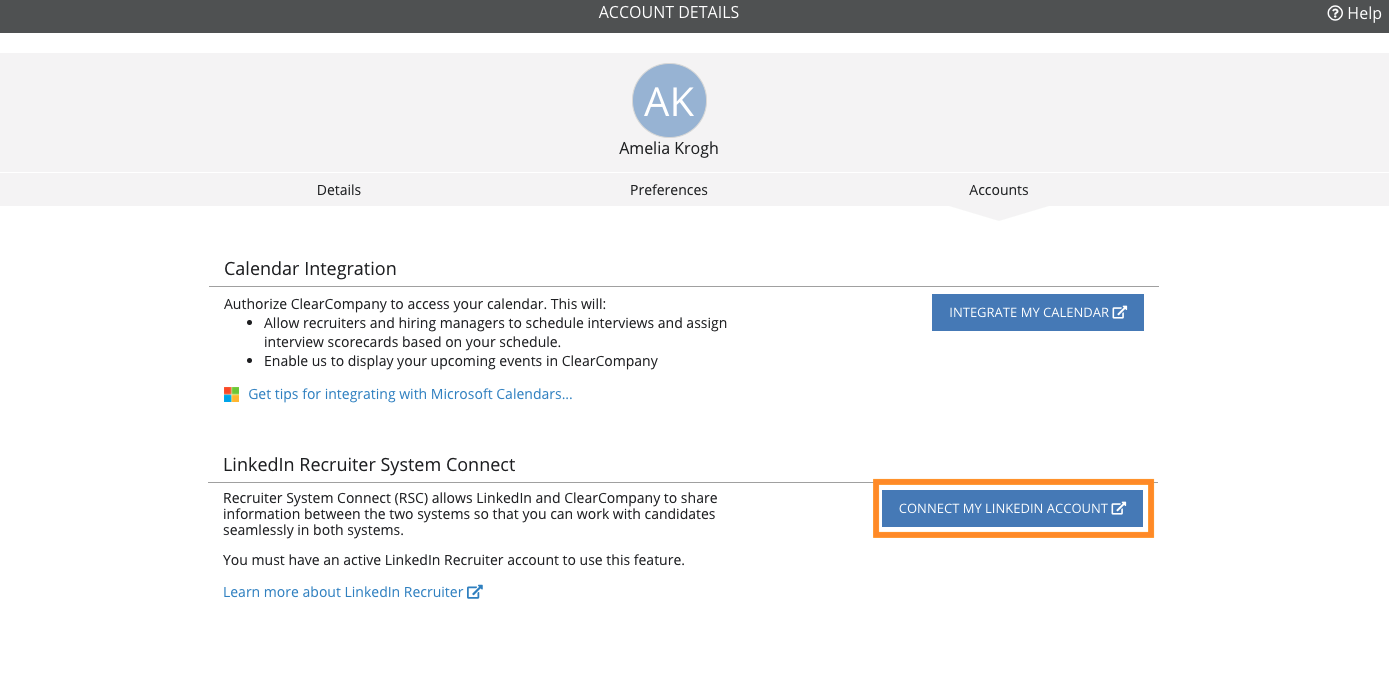Open the Help link
Viewport: 1389px width, 675px height.
click(1353, 13)
